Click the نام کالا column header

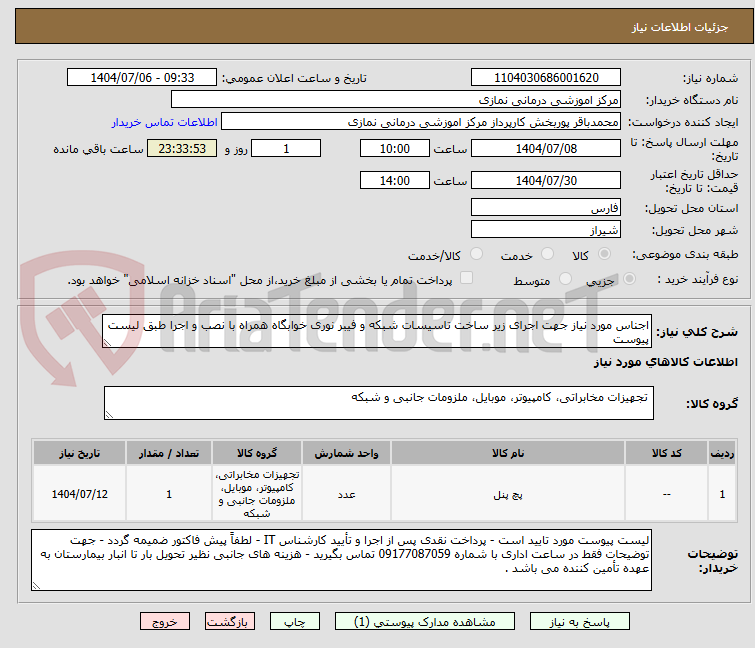[508, 453]
